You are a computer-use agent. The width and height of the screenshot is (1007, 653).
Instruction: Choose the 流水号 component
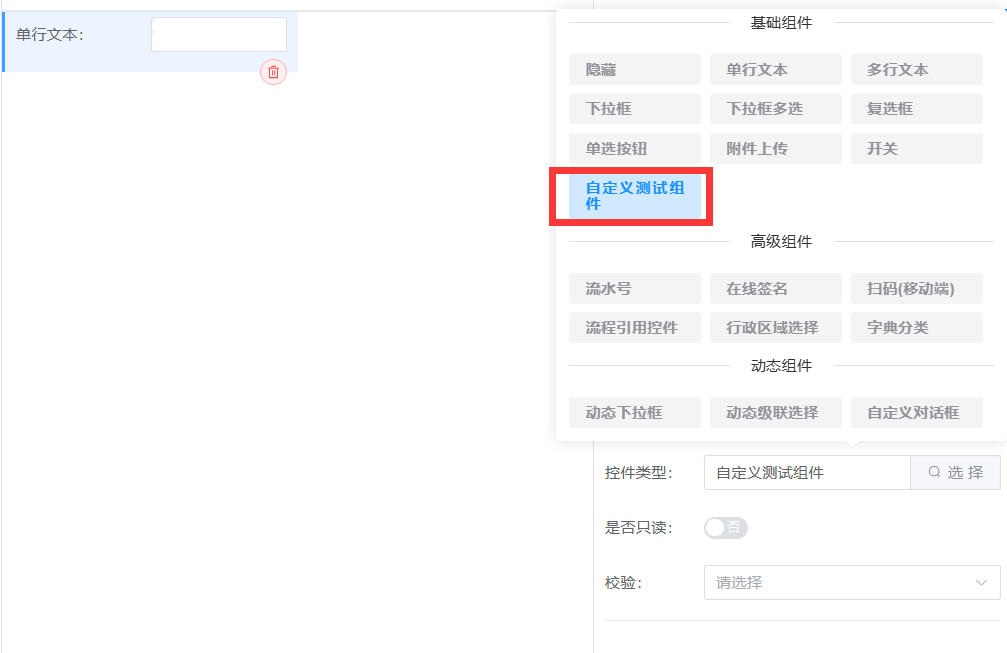pyautogui.click(x=635, y=288)
